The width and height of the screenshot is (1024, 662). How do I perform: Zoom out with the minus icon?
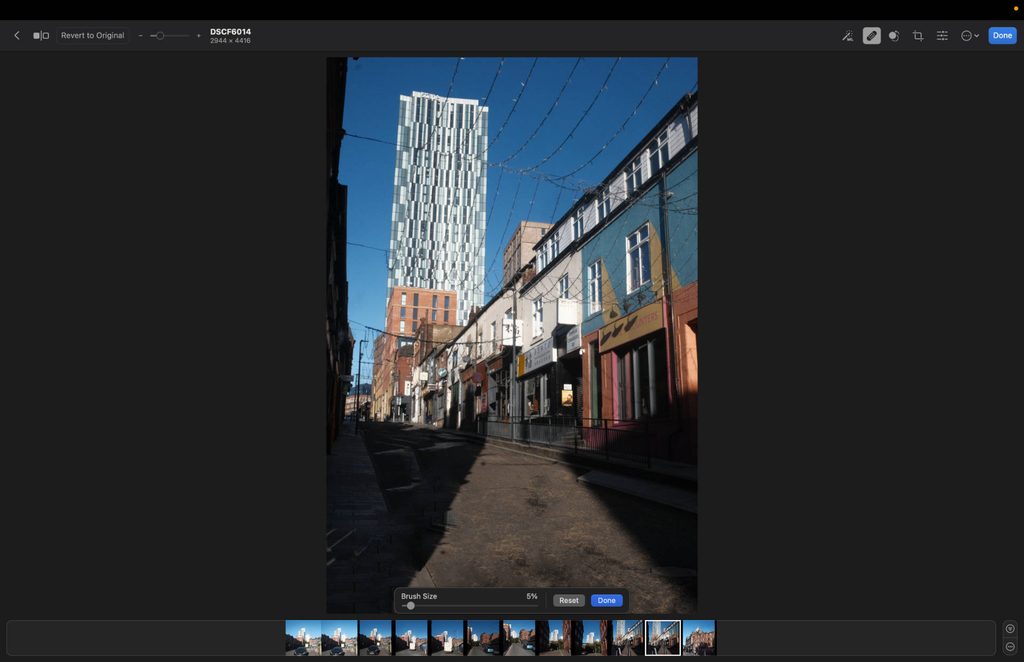[x=140, y=36]
